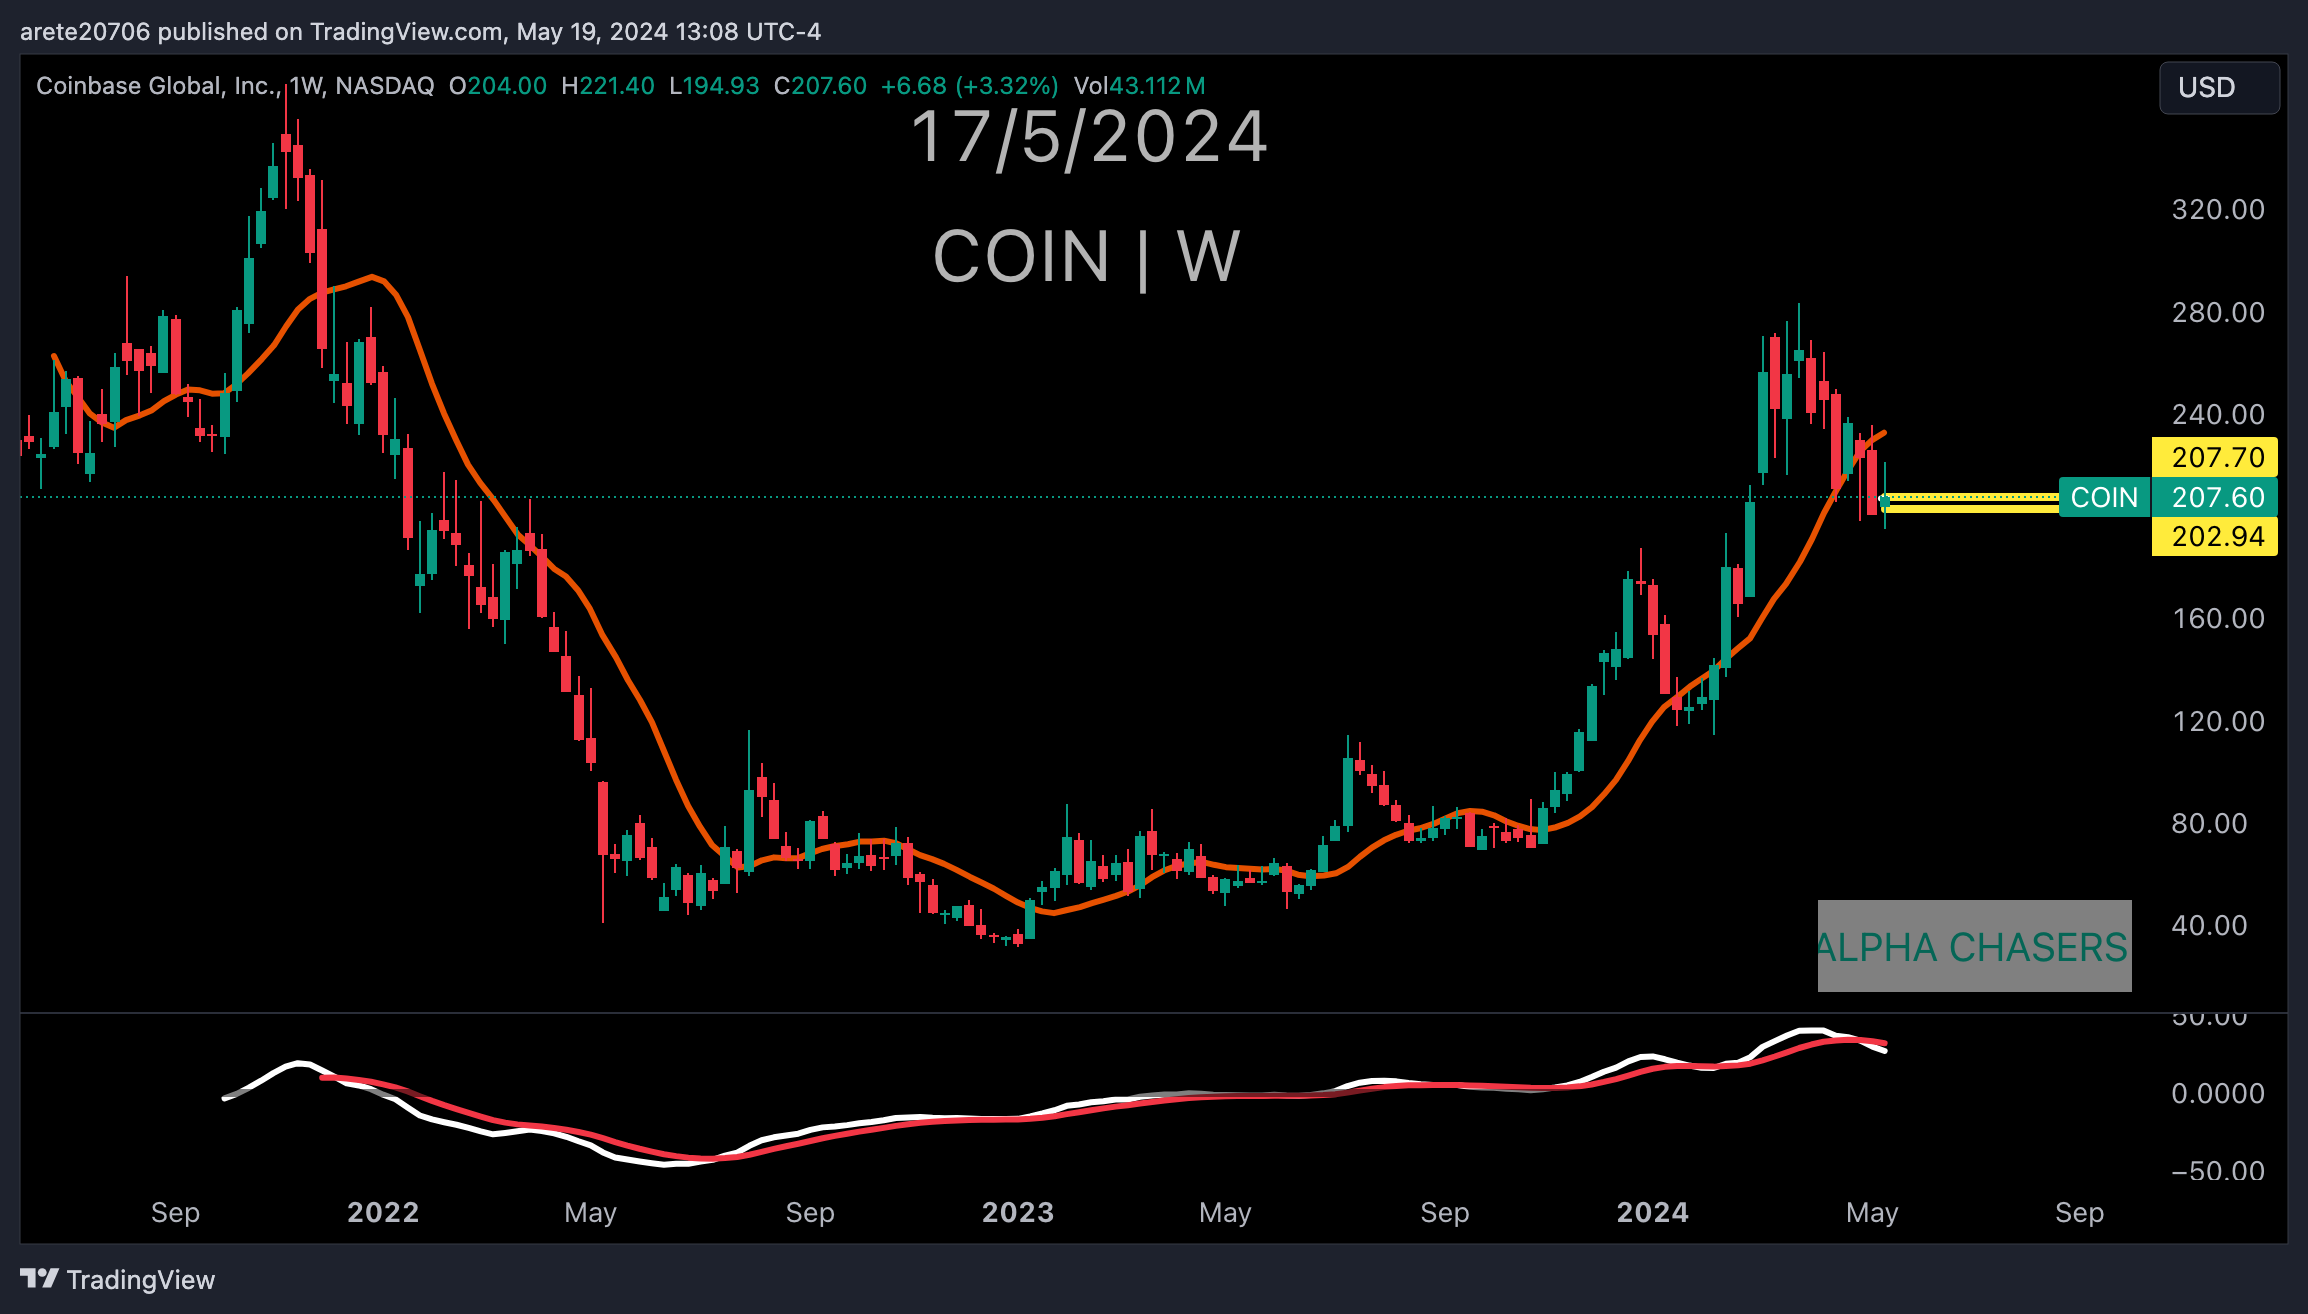Click the first Sep label on time axis
This screenshot has height=1314, width=2308.
pos(175,1213)
